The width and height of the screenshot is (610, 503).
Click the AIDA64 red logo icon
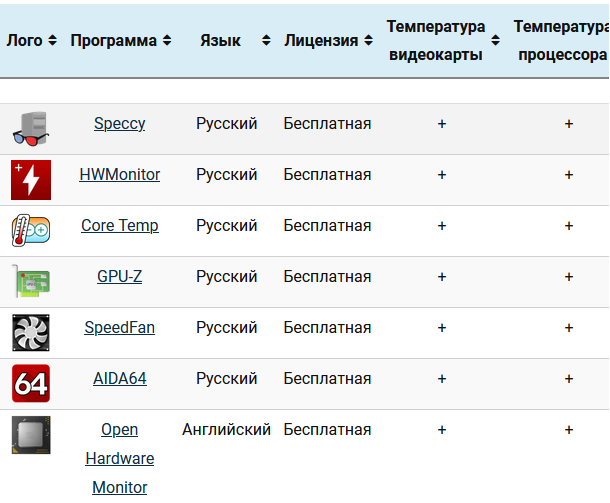(x=30, y=384)
